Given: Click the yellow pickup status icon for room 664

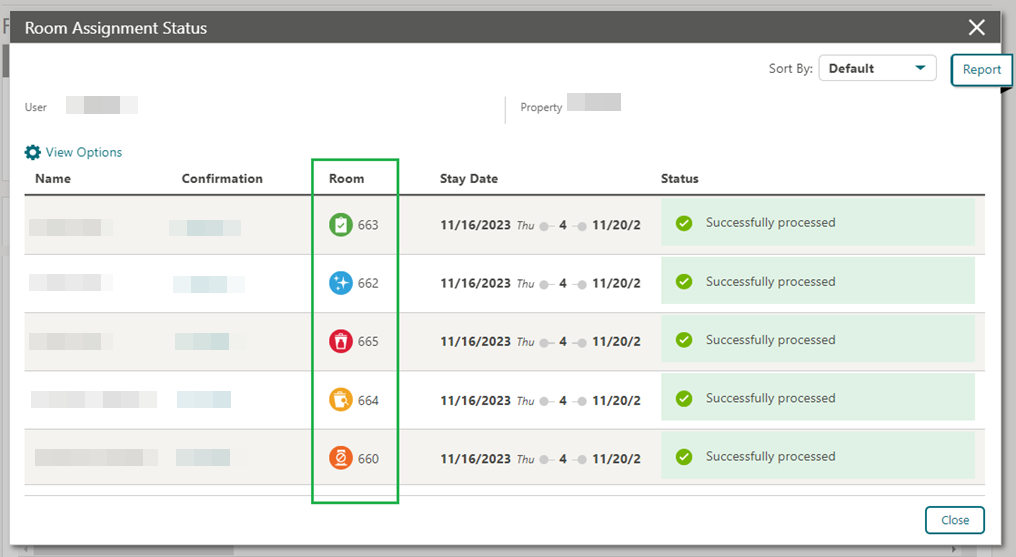Looking at the screenshot, I should tap(341, 400).
